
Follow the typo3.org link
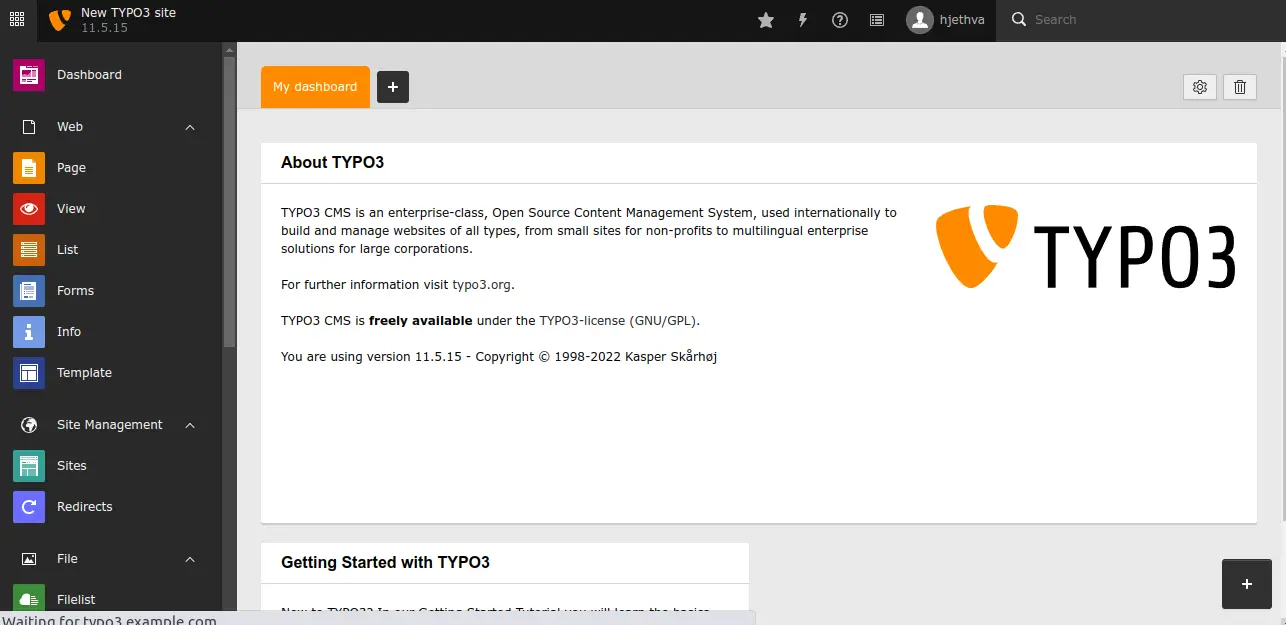pos(482,285)
